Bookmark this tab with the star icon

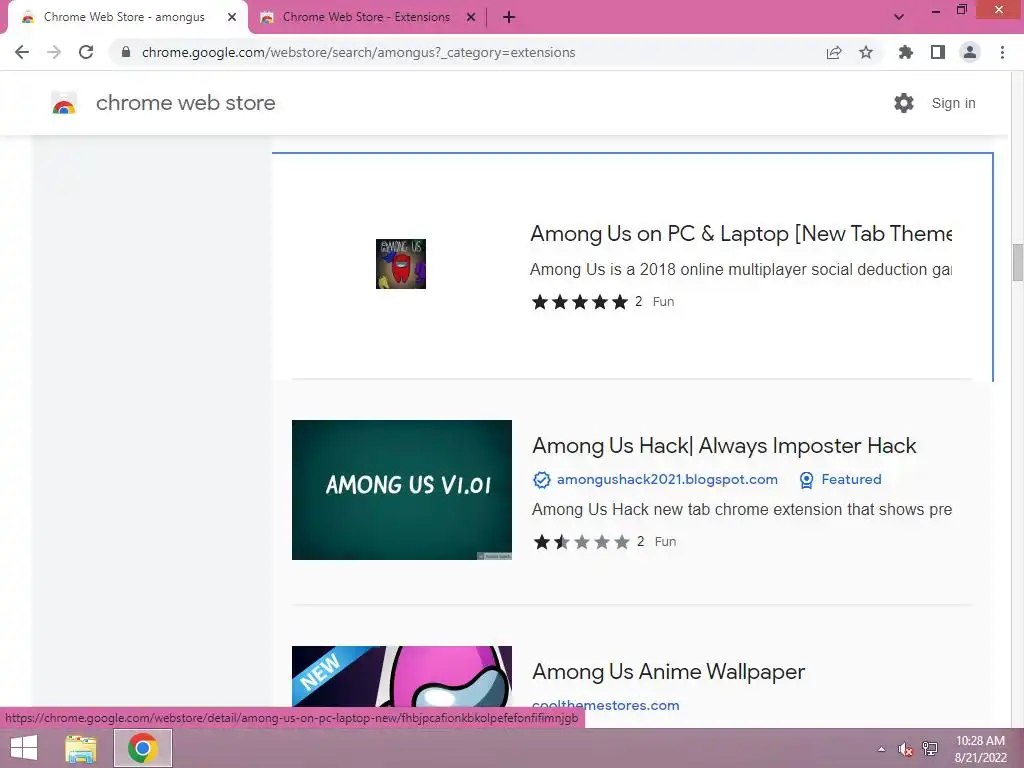tap(866, 52)
